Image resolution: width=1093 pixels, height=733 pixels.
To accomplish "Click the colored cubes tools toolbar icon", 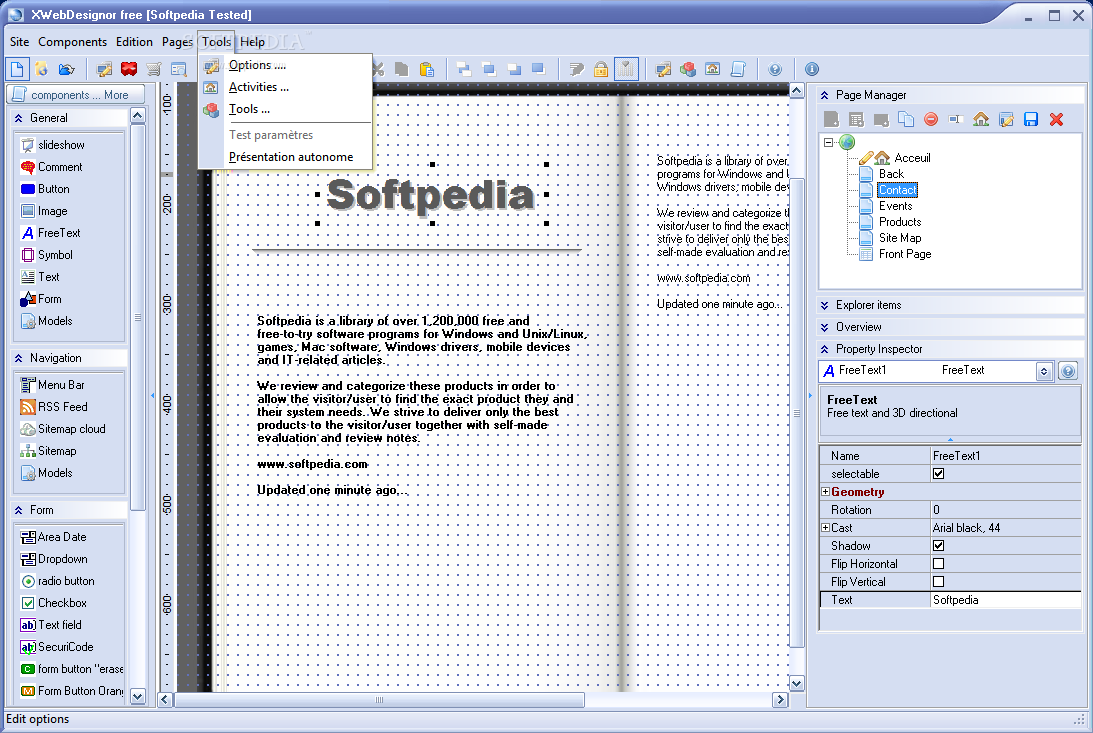I will [x=688, y=69].
